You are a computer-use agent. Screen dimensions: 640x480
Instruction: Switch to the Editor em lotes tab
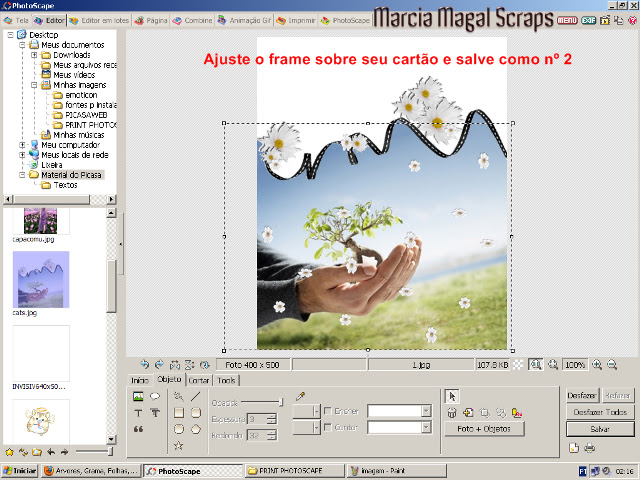tap(99, 20)
